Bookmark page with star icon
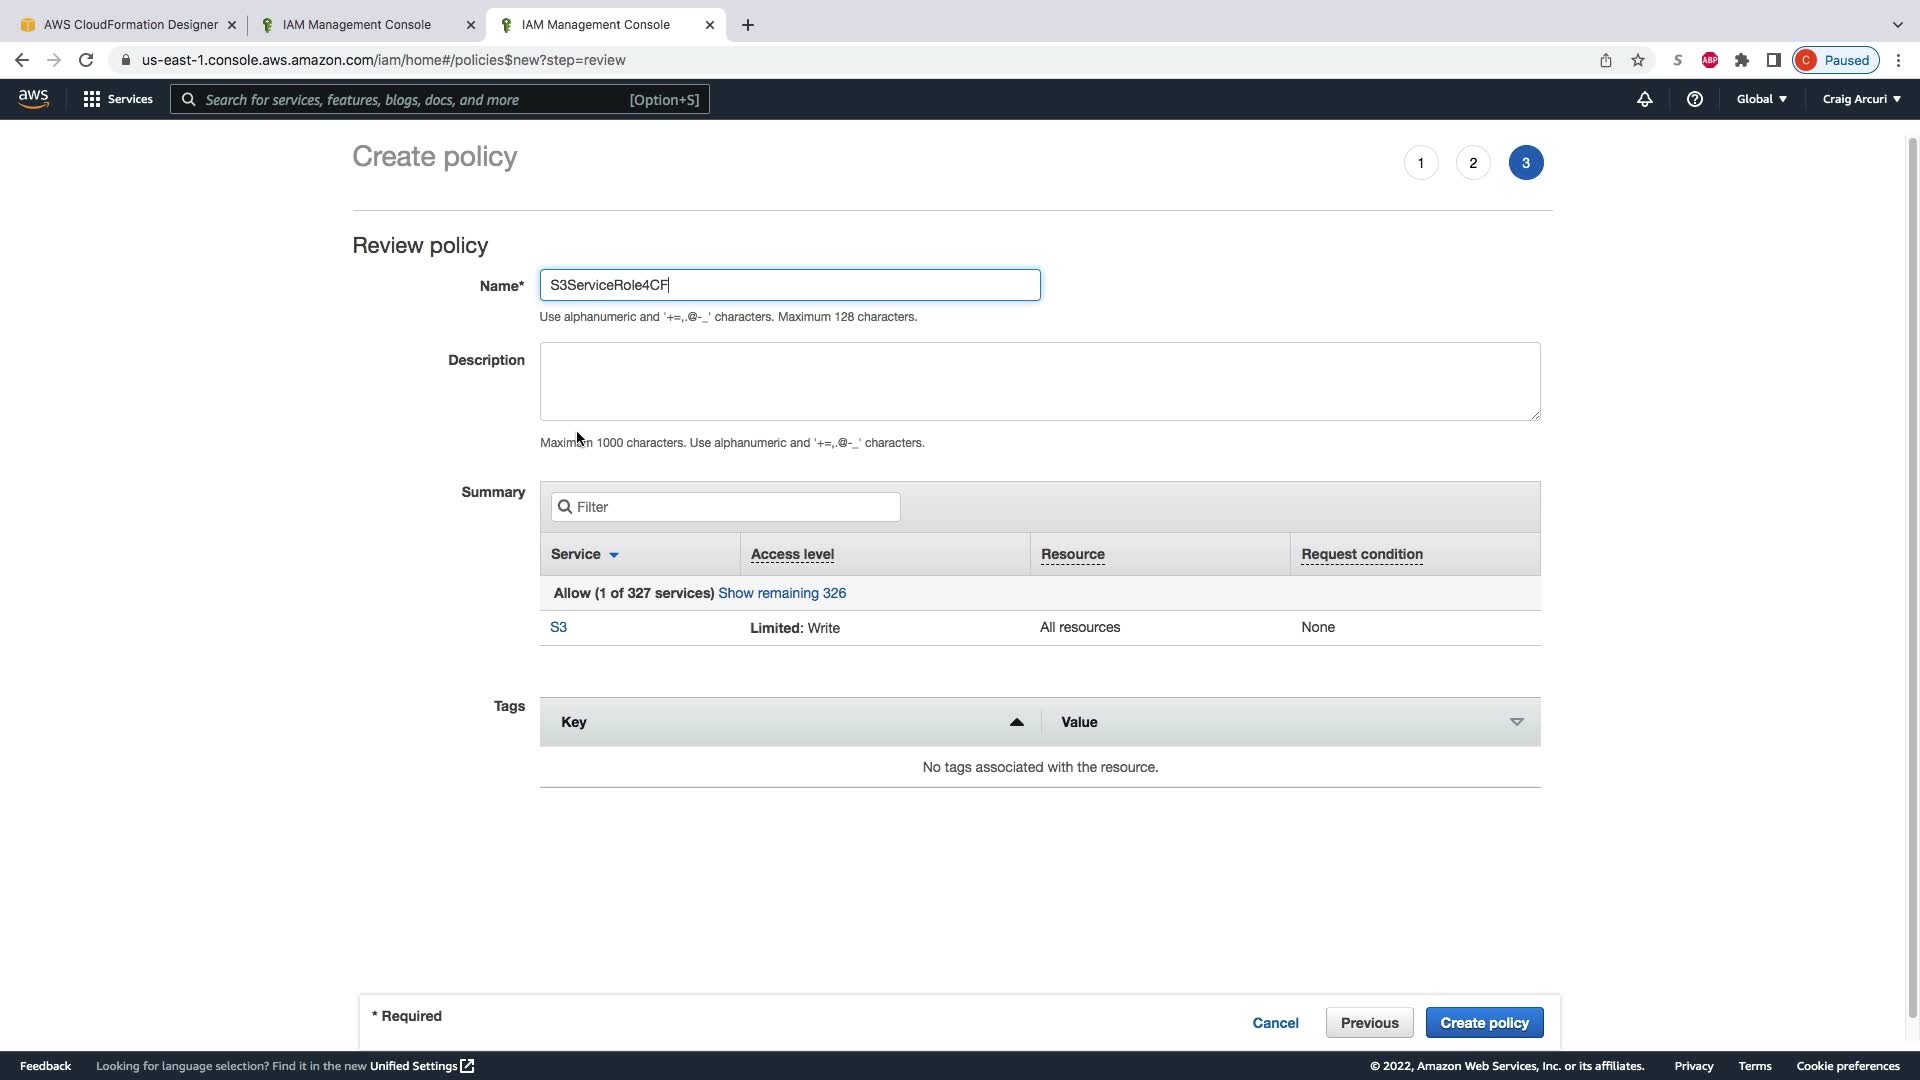The image size is (1920, 1080). click(1638, 60)
